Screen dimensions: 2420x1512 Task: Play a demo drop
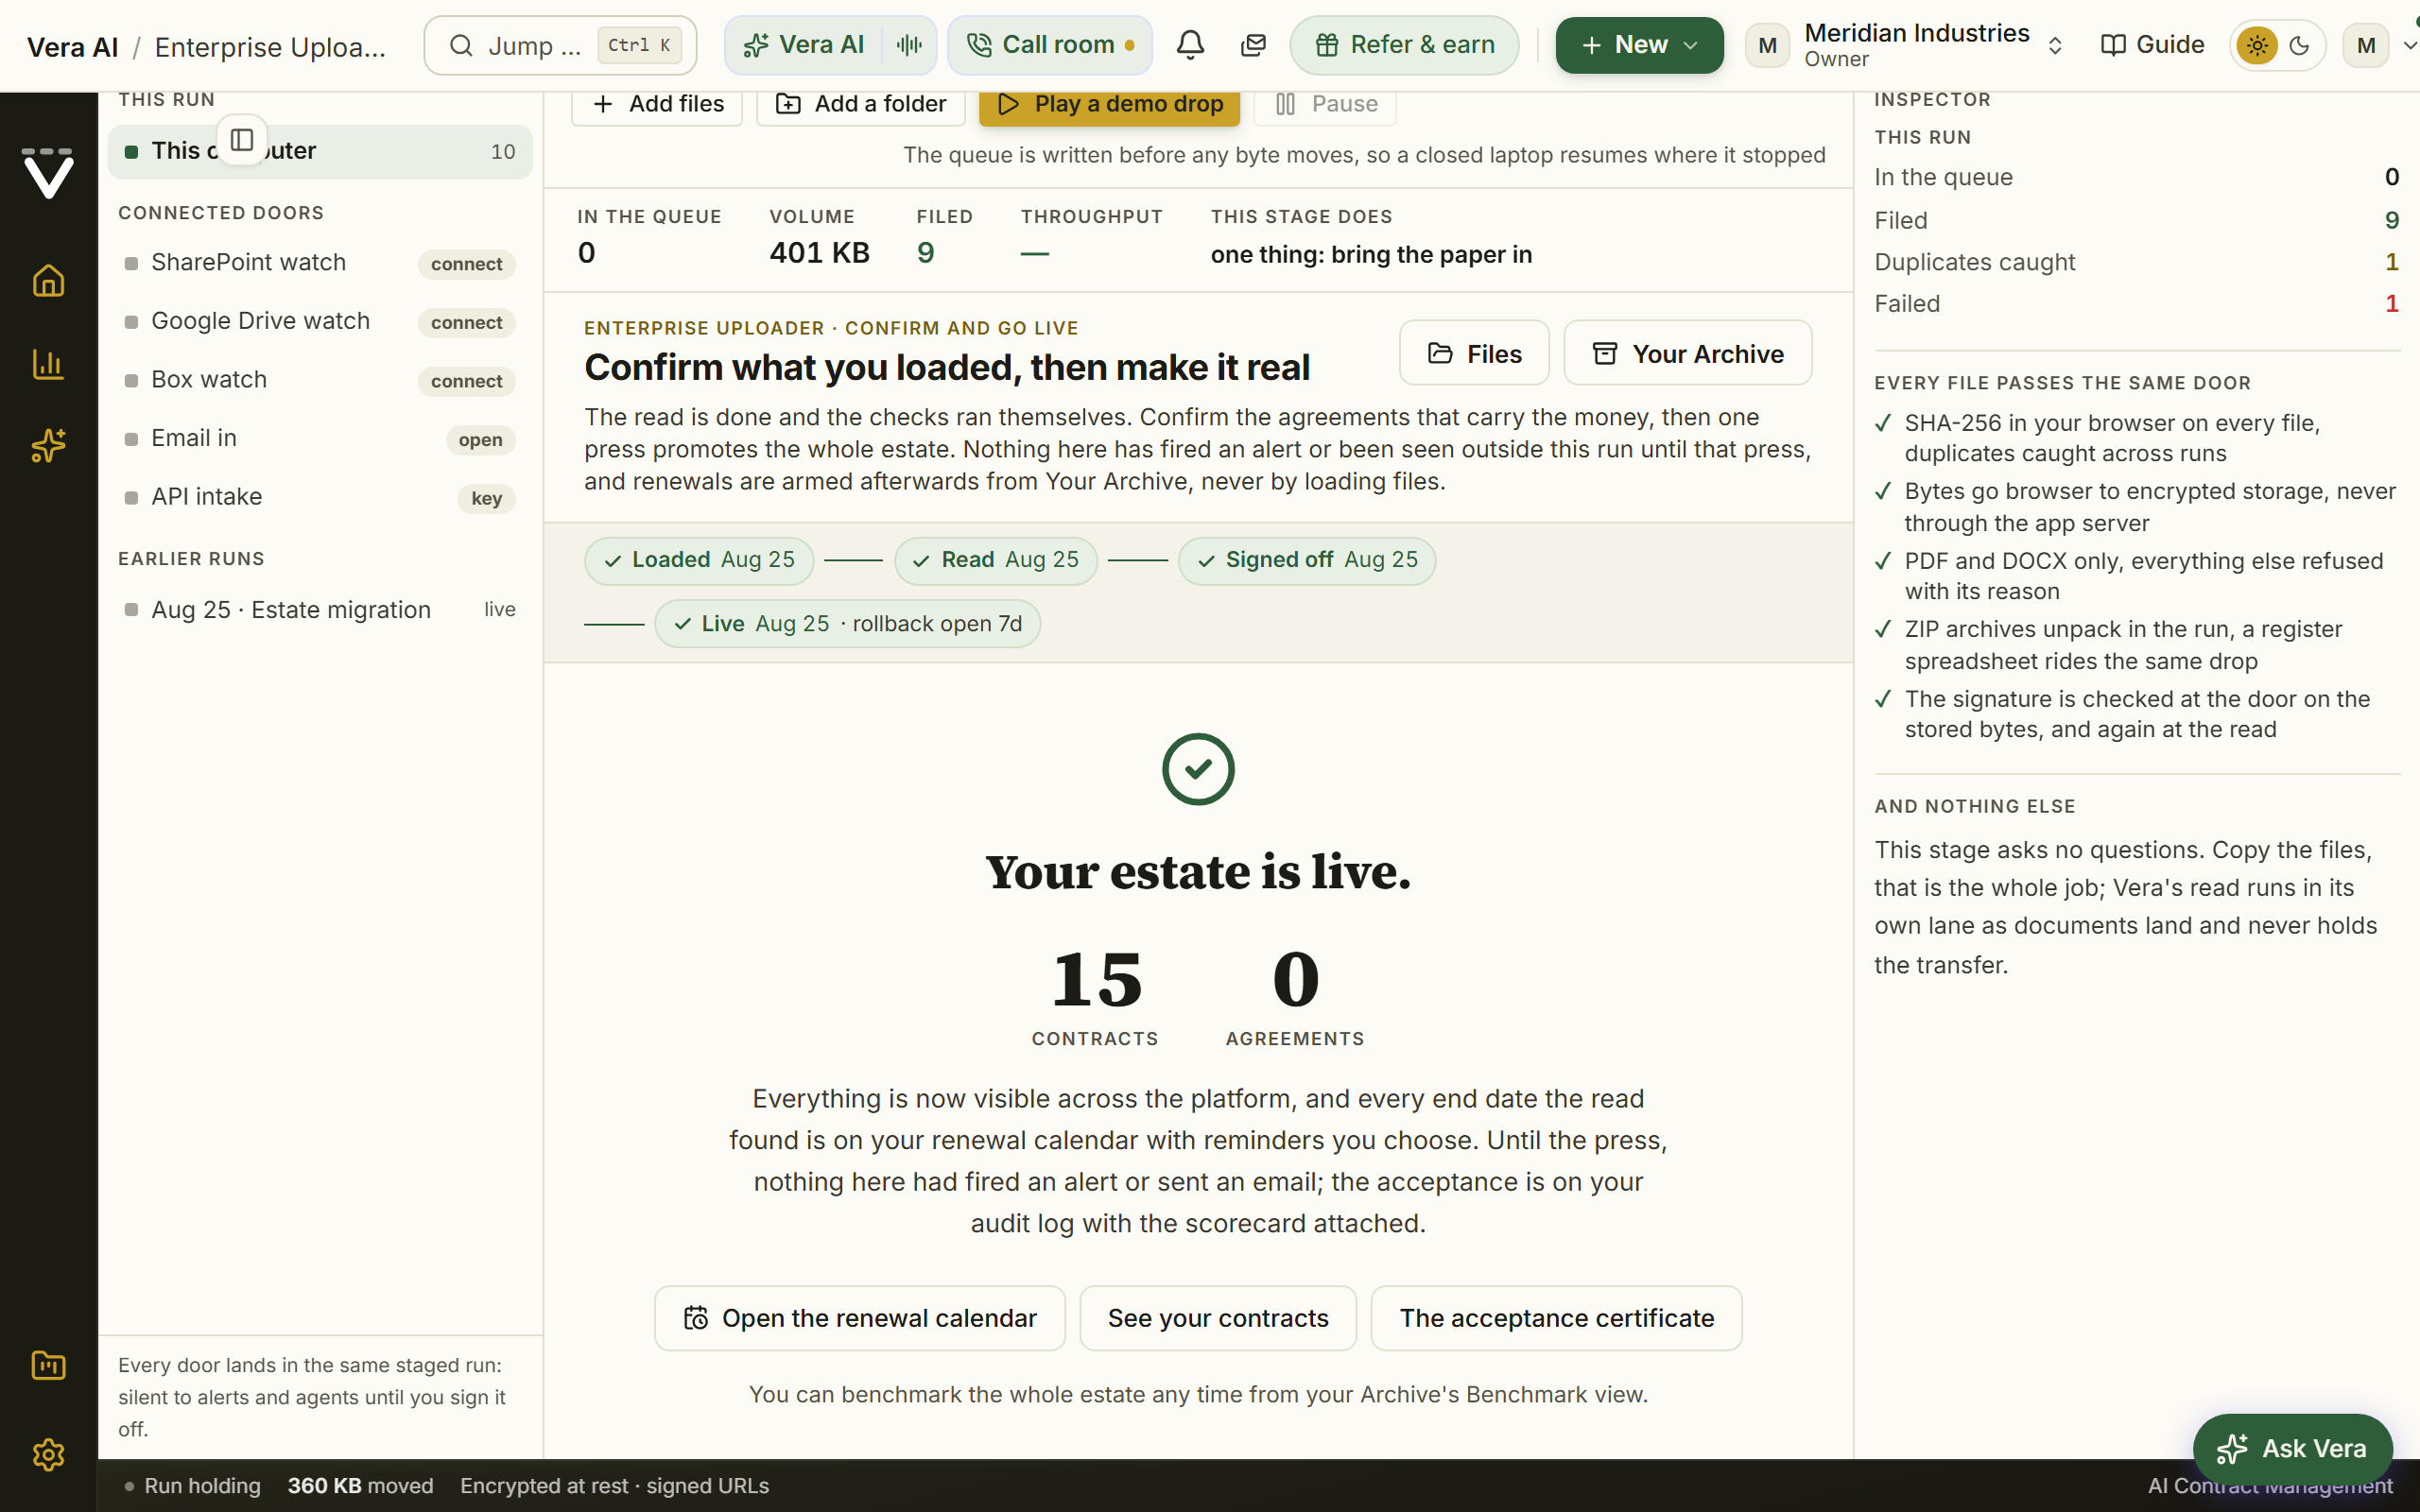point(1109,104)
